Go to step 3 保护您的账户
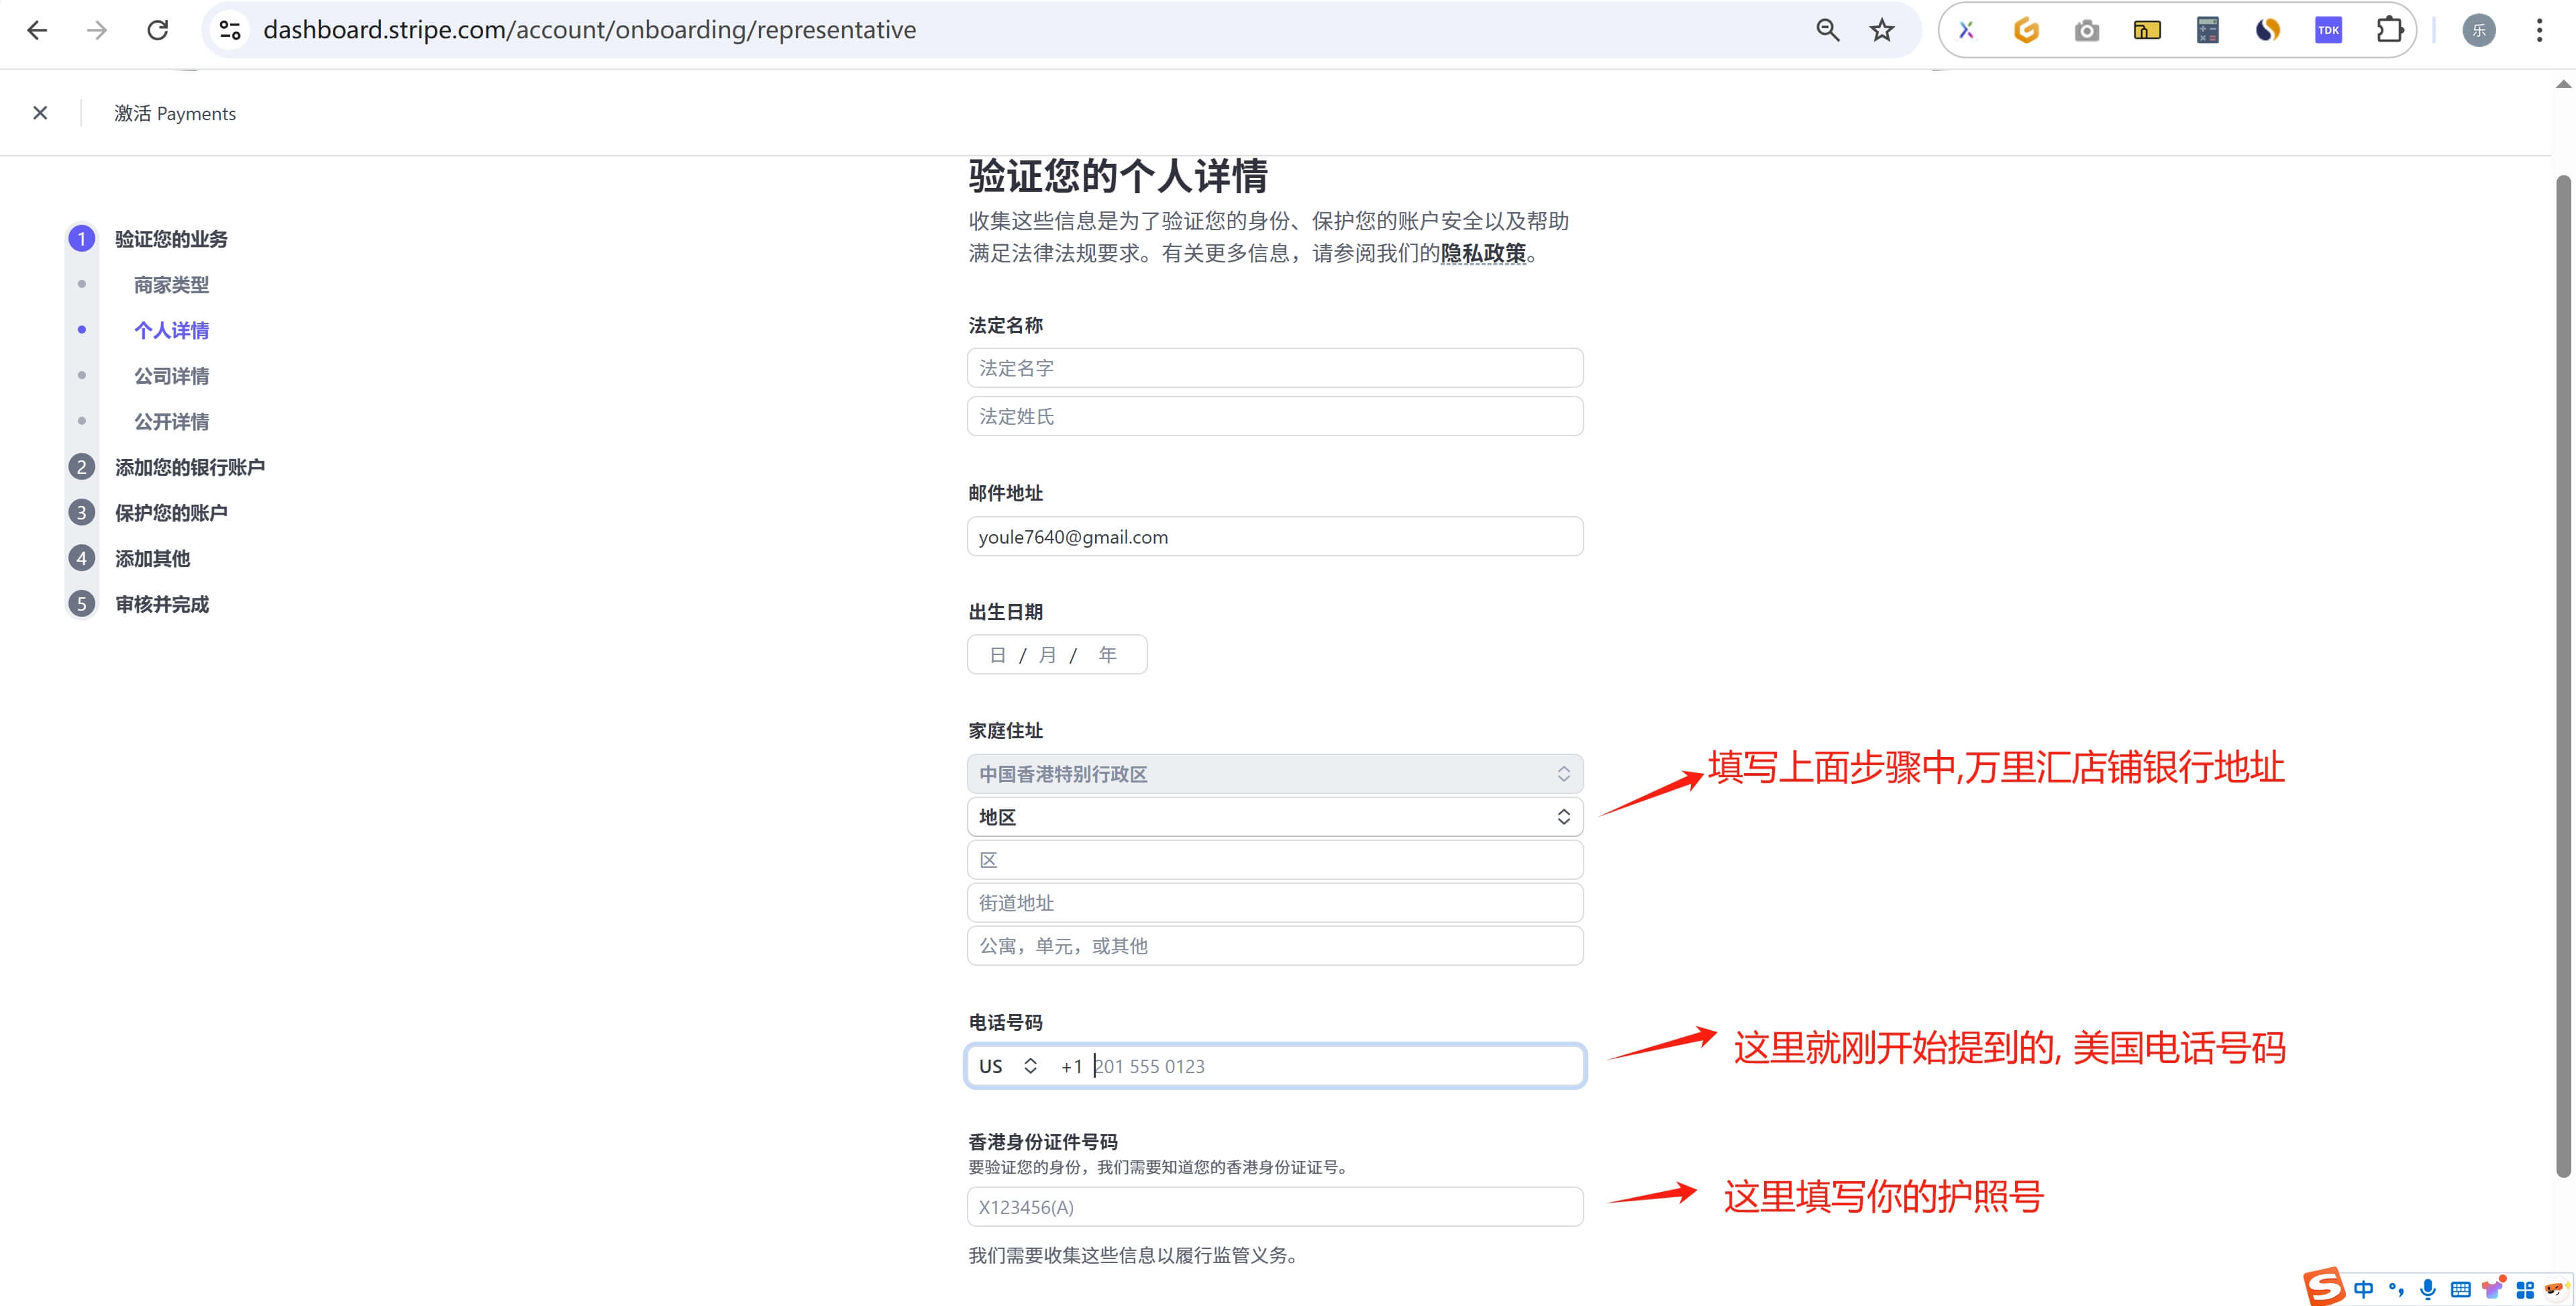2576x1306 pixels. point(171,513)
